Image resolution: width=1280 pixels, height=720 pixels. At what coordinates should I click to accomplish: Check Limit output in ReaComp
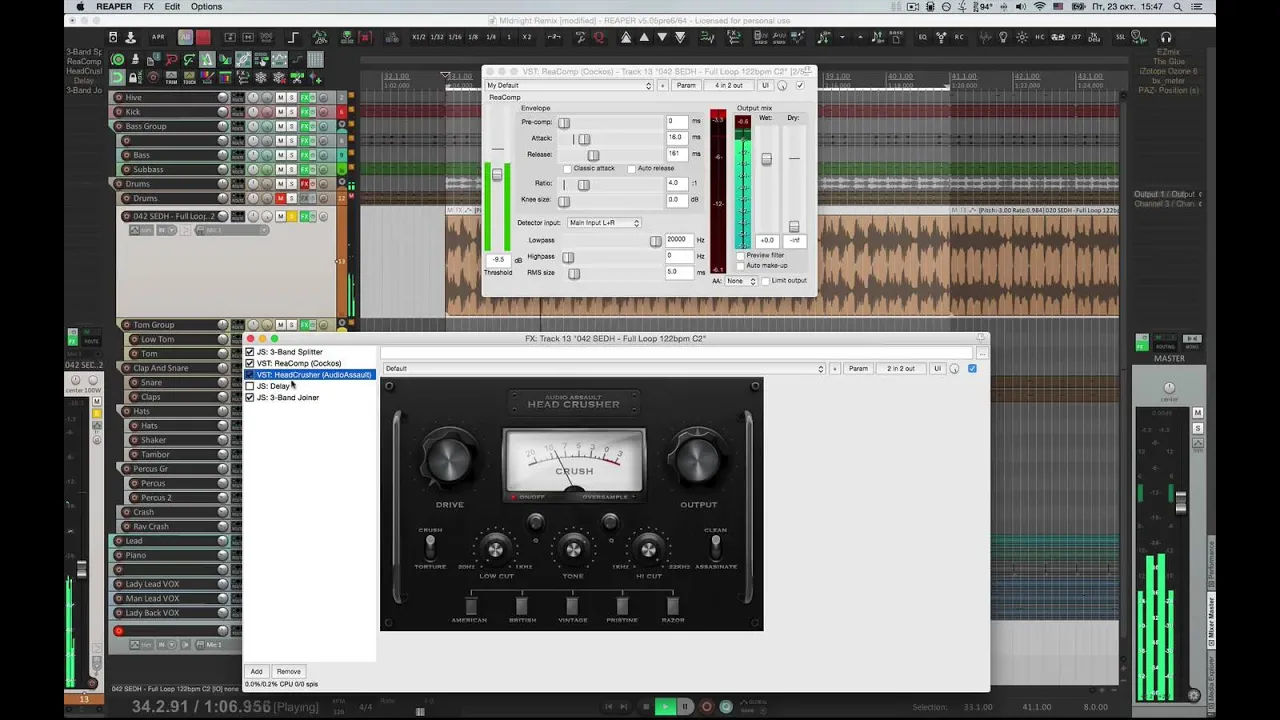765,281
